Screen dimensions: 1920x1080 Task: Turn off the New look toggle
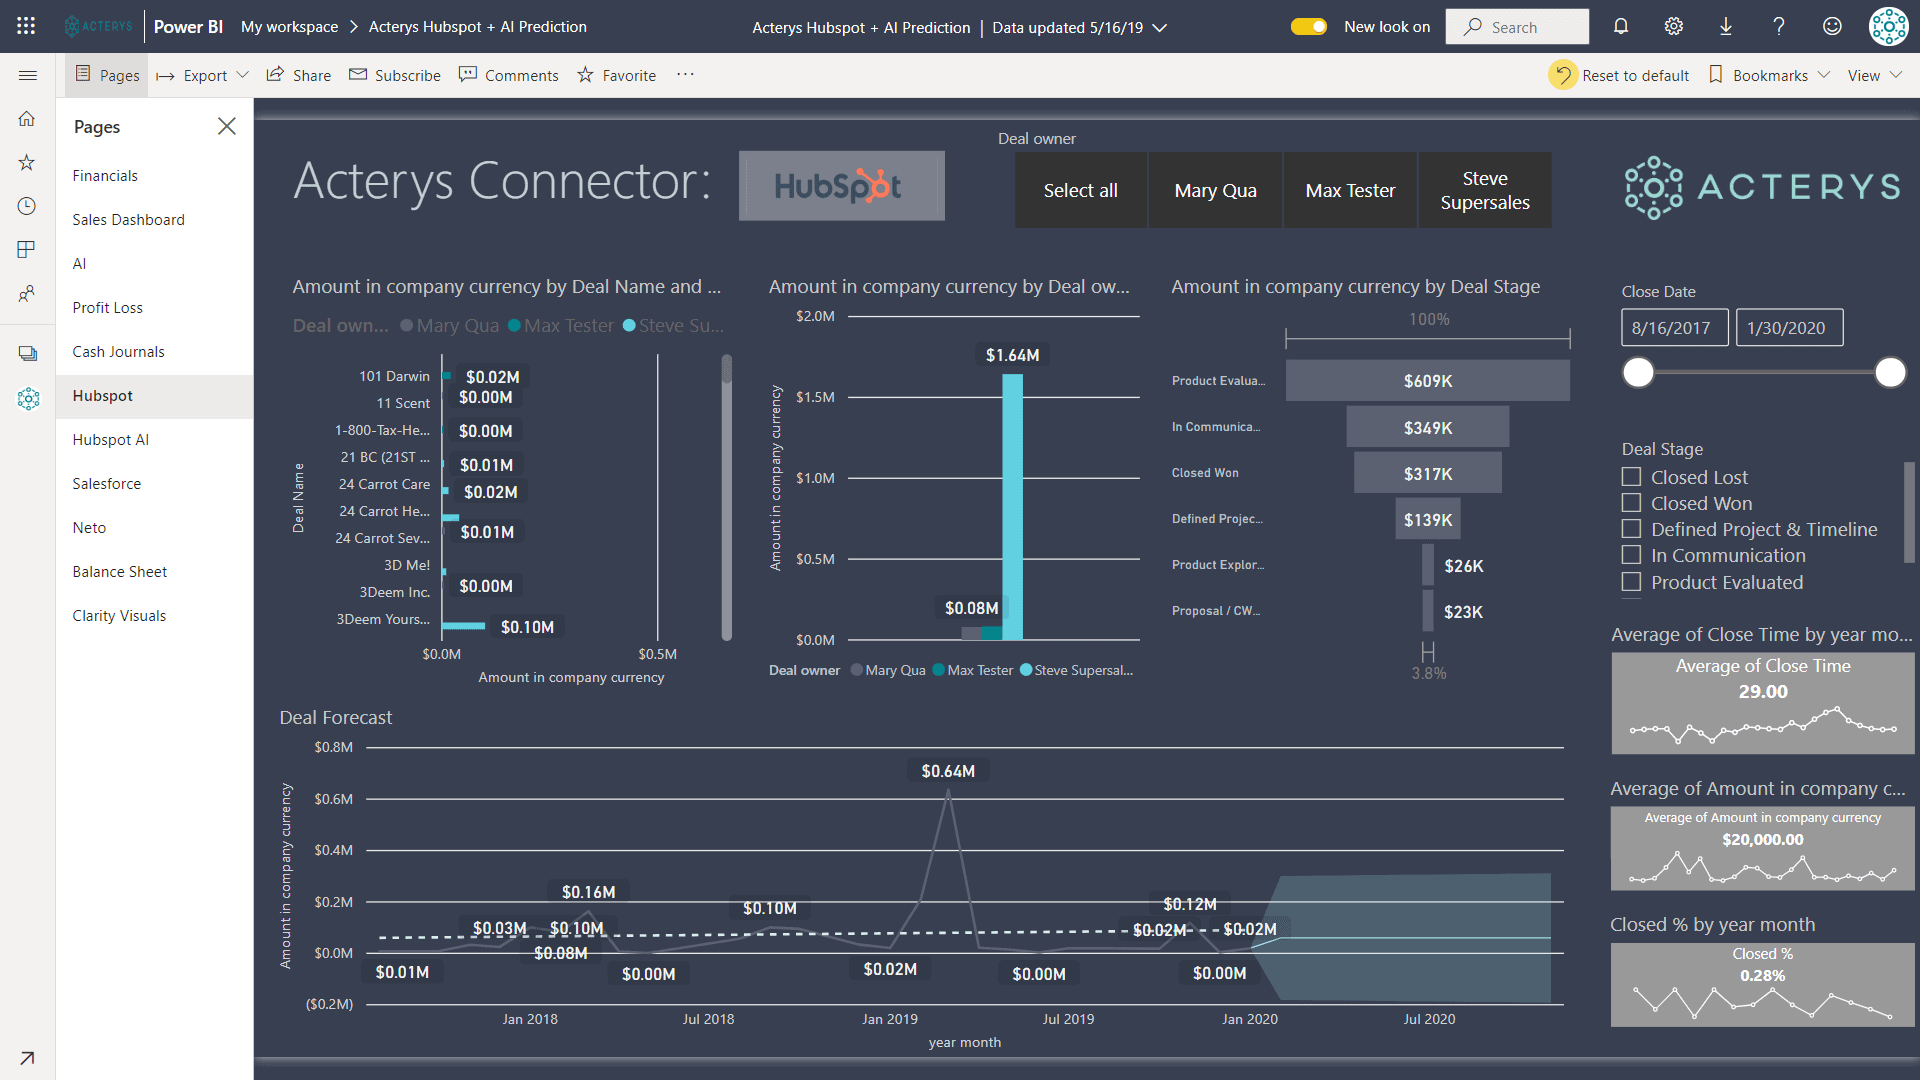click(x=1308, y=27)
